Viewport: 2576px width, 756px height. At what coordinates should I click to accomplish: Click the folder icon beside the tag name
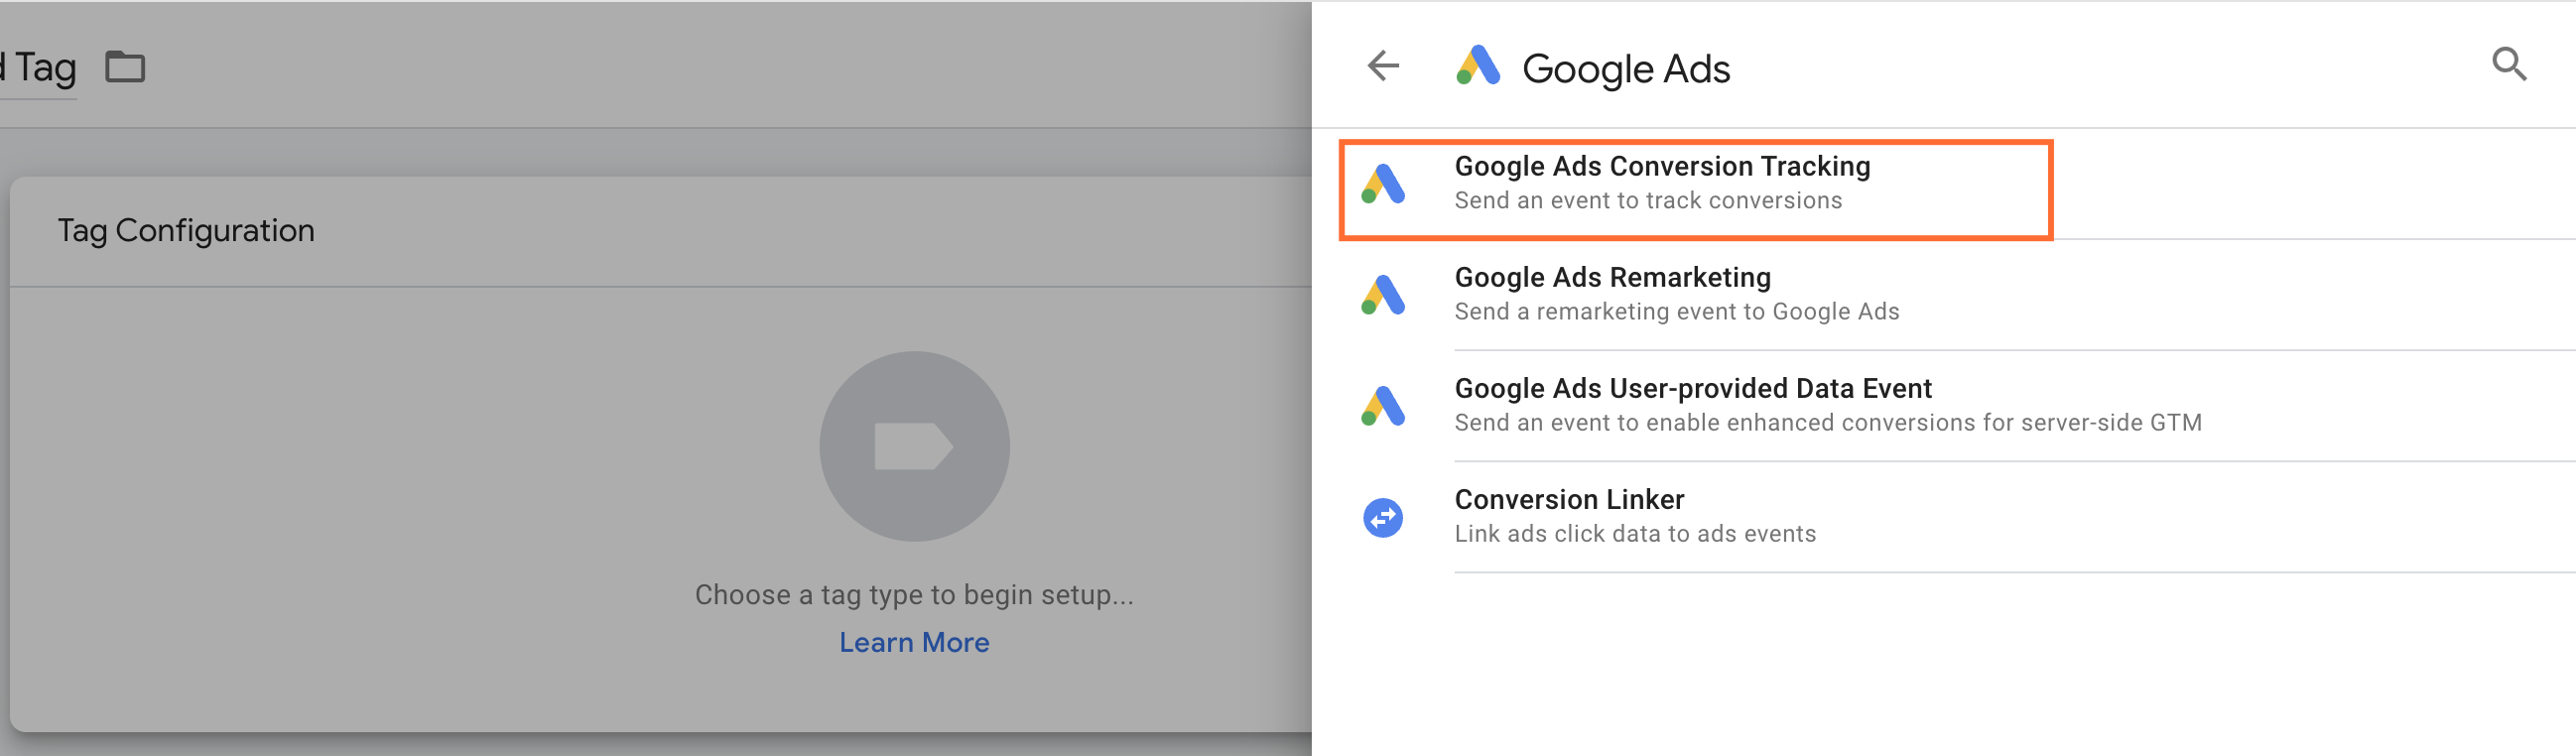click(125, 67)
